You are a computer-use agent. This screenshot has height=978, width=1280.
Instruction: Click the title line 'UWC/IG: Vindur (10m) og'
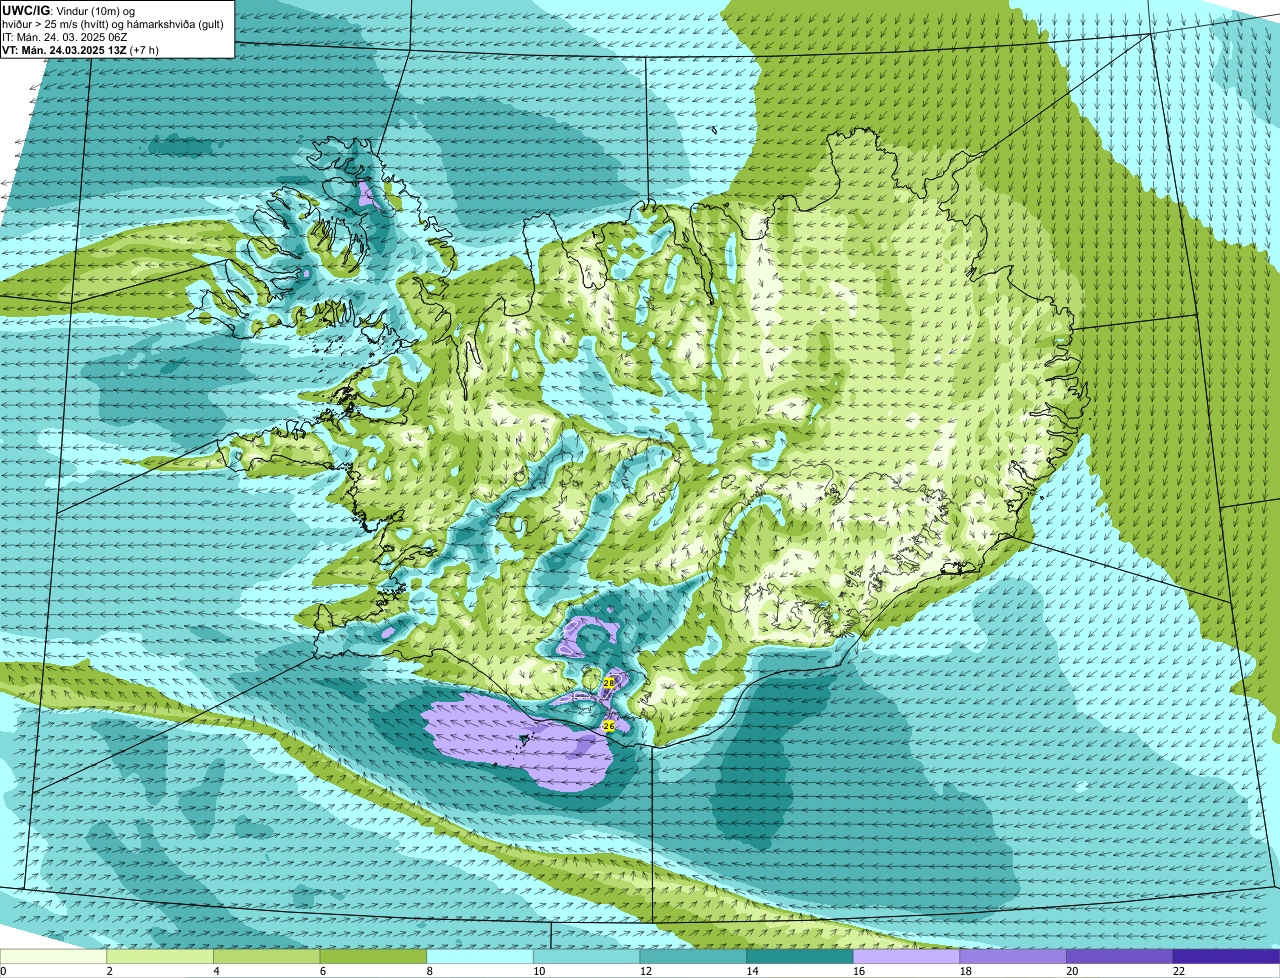pos(68,10)
